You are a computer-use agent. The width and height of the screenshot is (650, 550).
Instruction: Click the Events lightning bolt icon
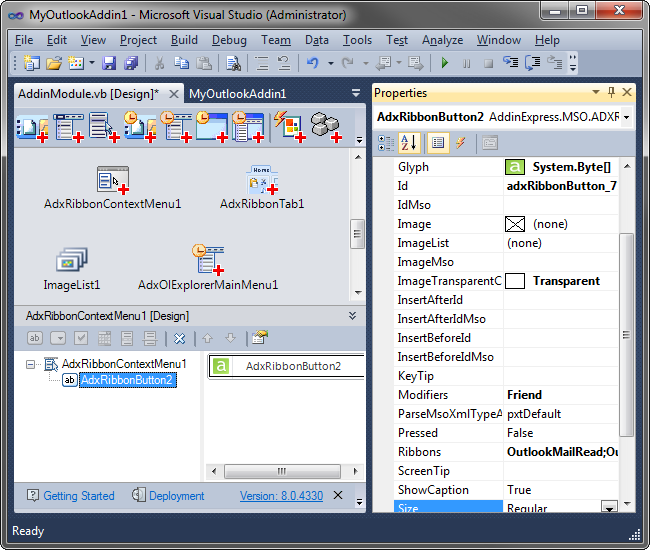point(460,143)
